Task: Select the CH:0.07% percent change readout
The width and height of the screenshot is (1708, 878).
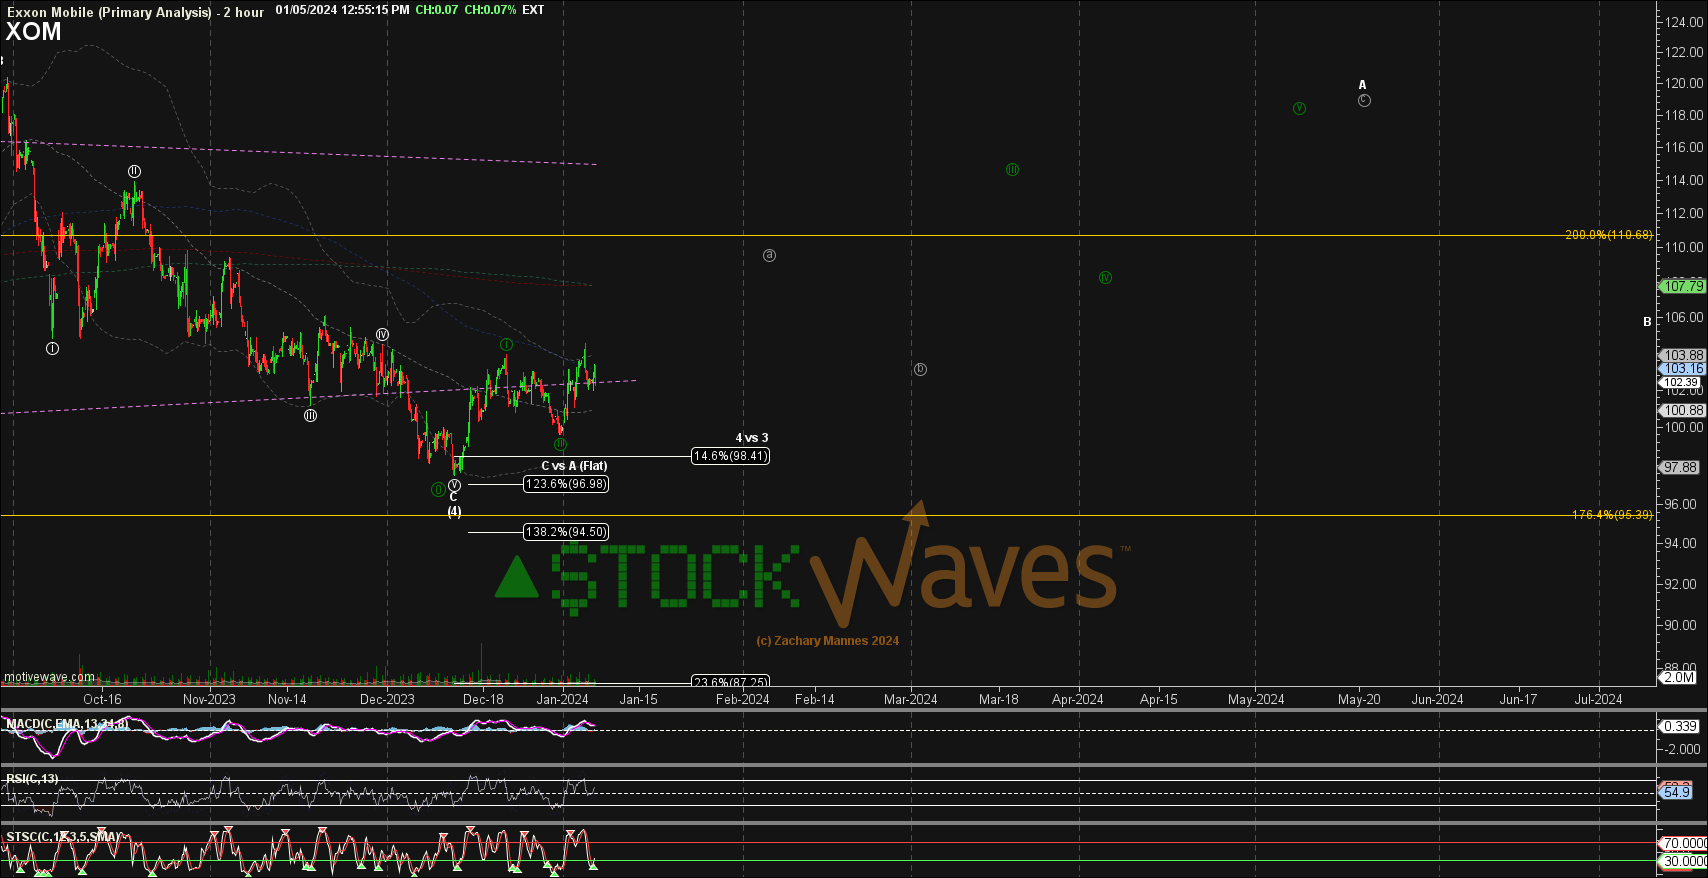Action: click(x=491, y=10)
